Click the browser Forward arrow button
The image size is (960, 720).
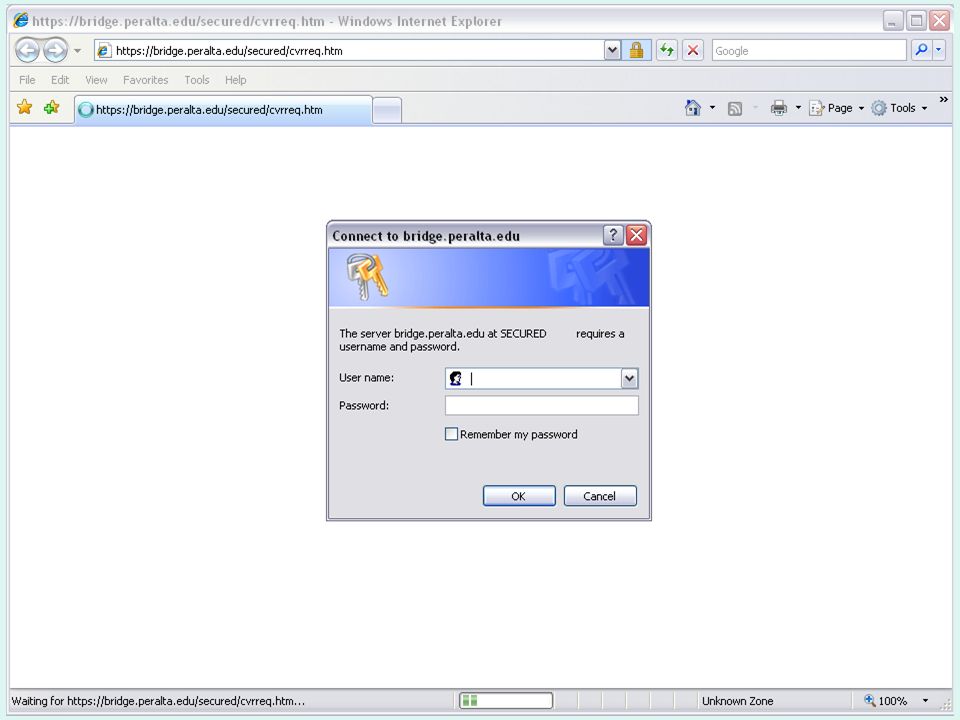tap(55, 50)
